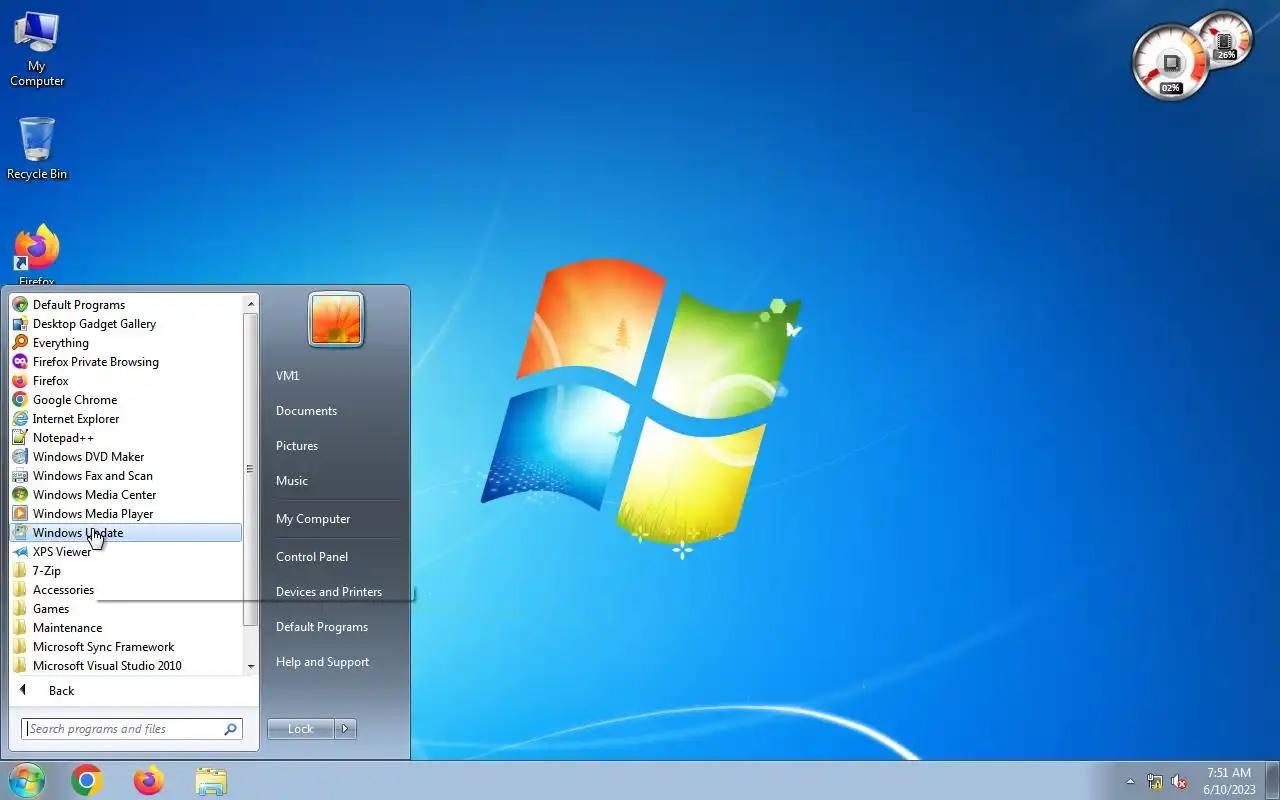1280x800 pixels.
Task: Open Documents from the Start menu
Action: coord(336,411)
